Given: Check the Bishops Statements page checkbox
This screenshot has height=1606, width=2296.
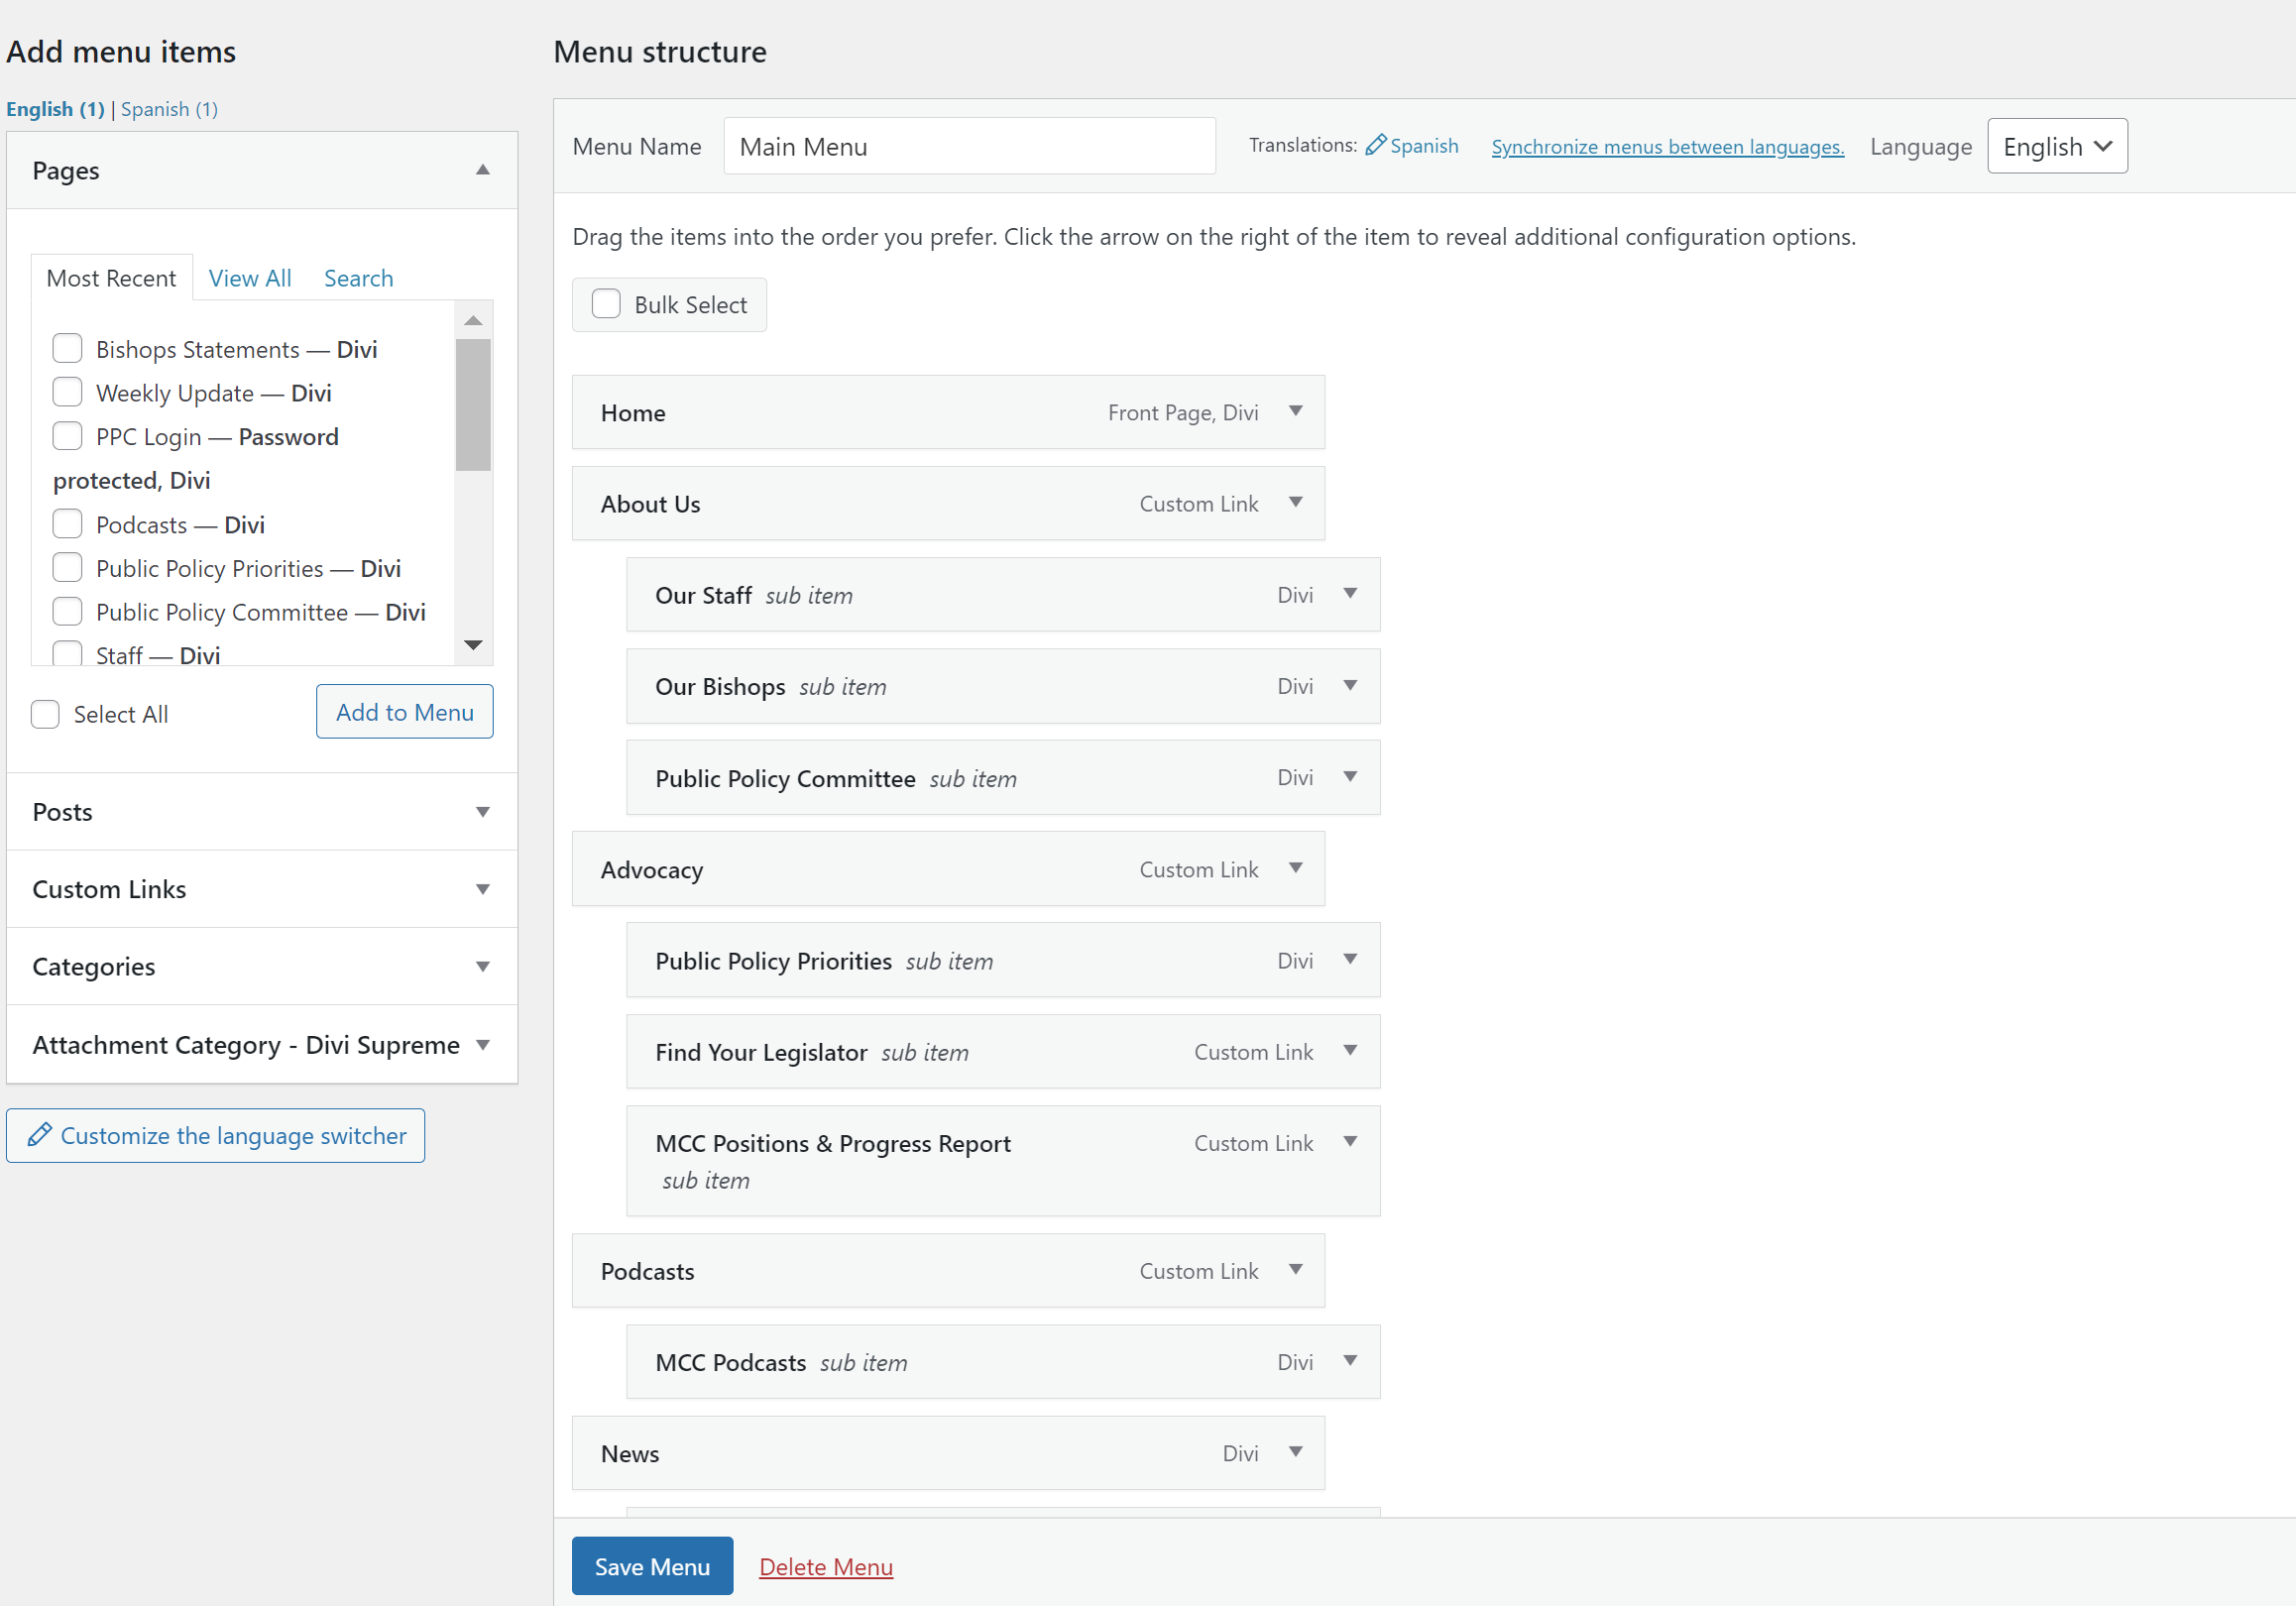Looking at the screenshot, I should [67, 349].
